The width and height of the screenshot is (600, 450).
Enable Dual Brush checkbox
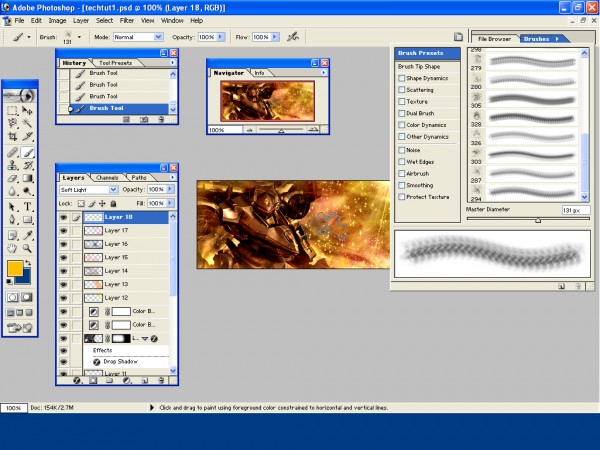click(401, 113)
